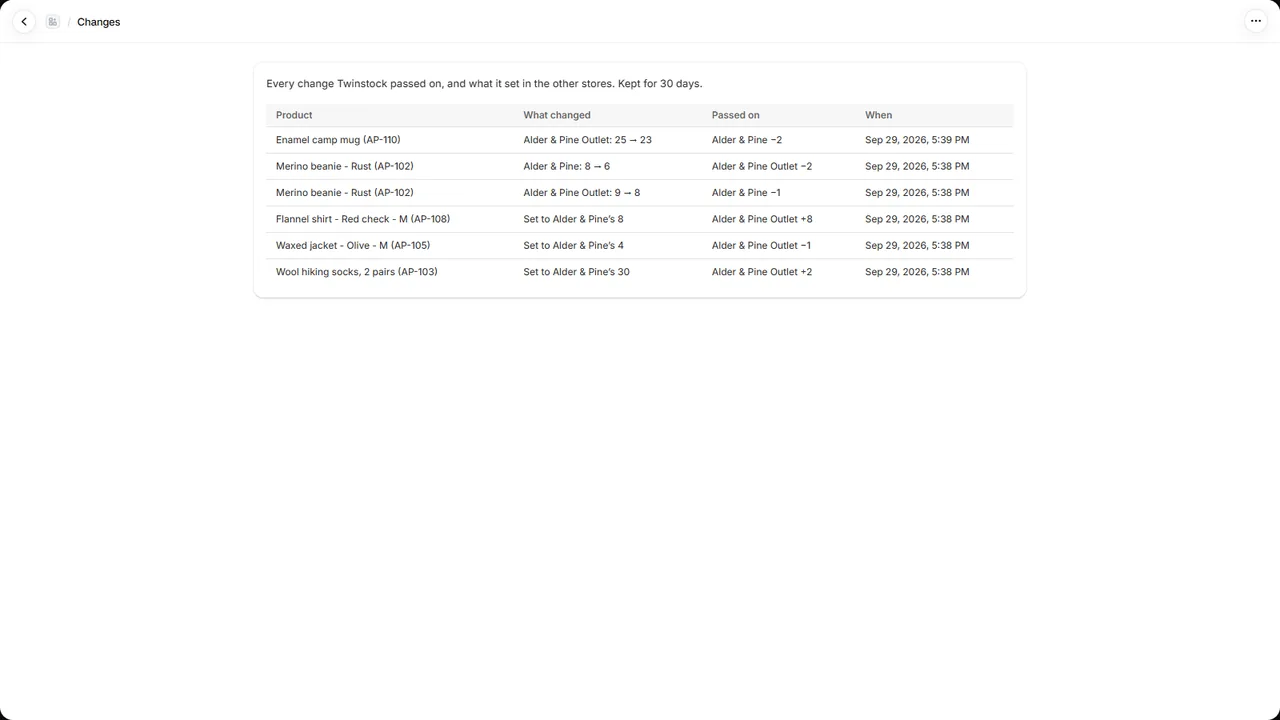Image resolution: width=1280 pixels, height=720 pixels.
Task: Click the Product column header
Action: (x=294, y=115)
